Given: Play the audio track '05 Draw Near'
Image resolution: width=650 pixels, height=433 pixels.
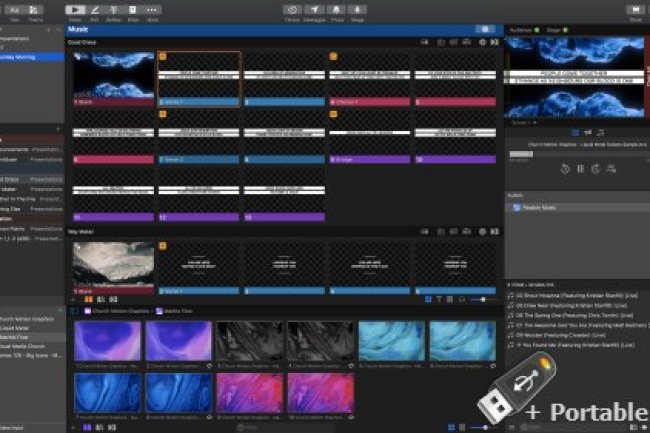Looking at the screenshot, I should coord(568,305).
